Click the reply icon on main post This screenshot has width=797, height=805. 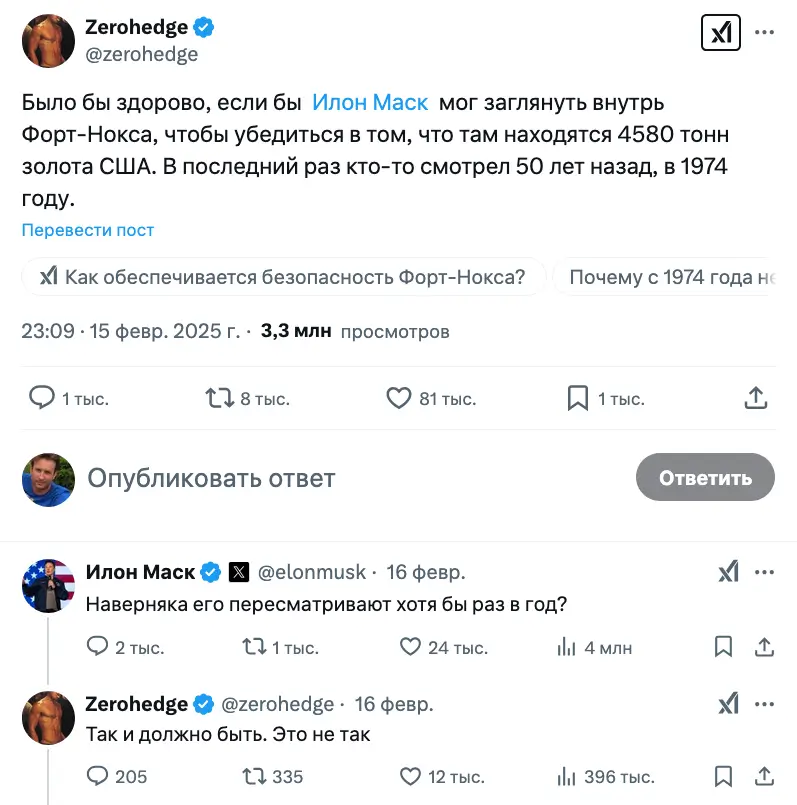(x=42, y=398)
